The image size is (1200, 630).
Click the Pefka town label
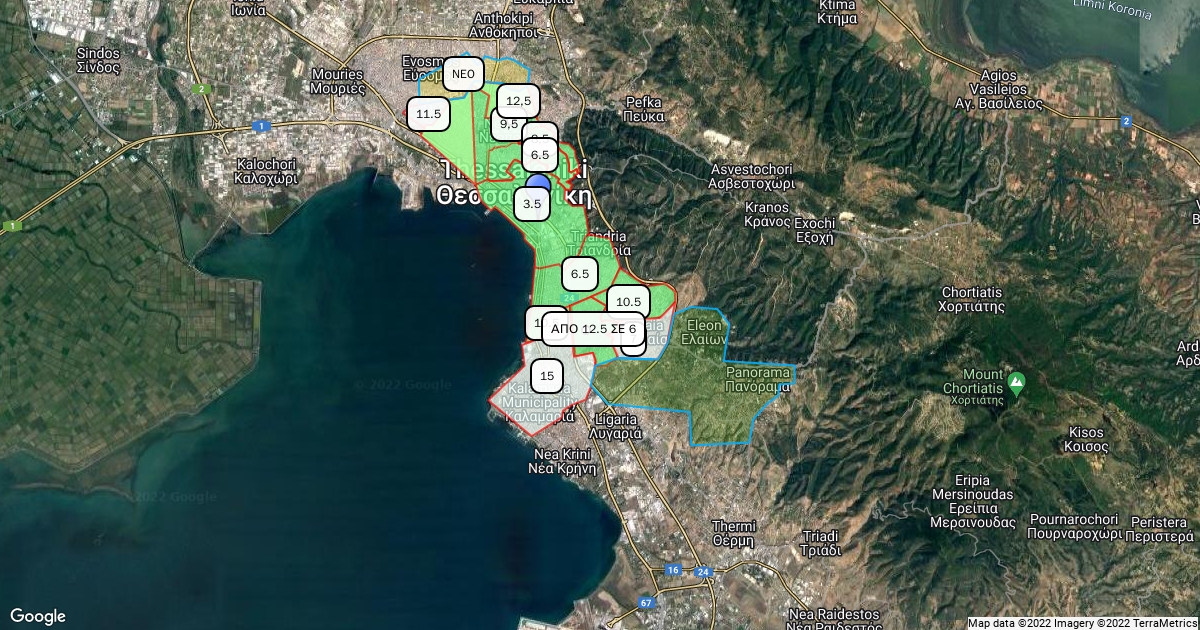click(644, 109)
